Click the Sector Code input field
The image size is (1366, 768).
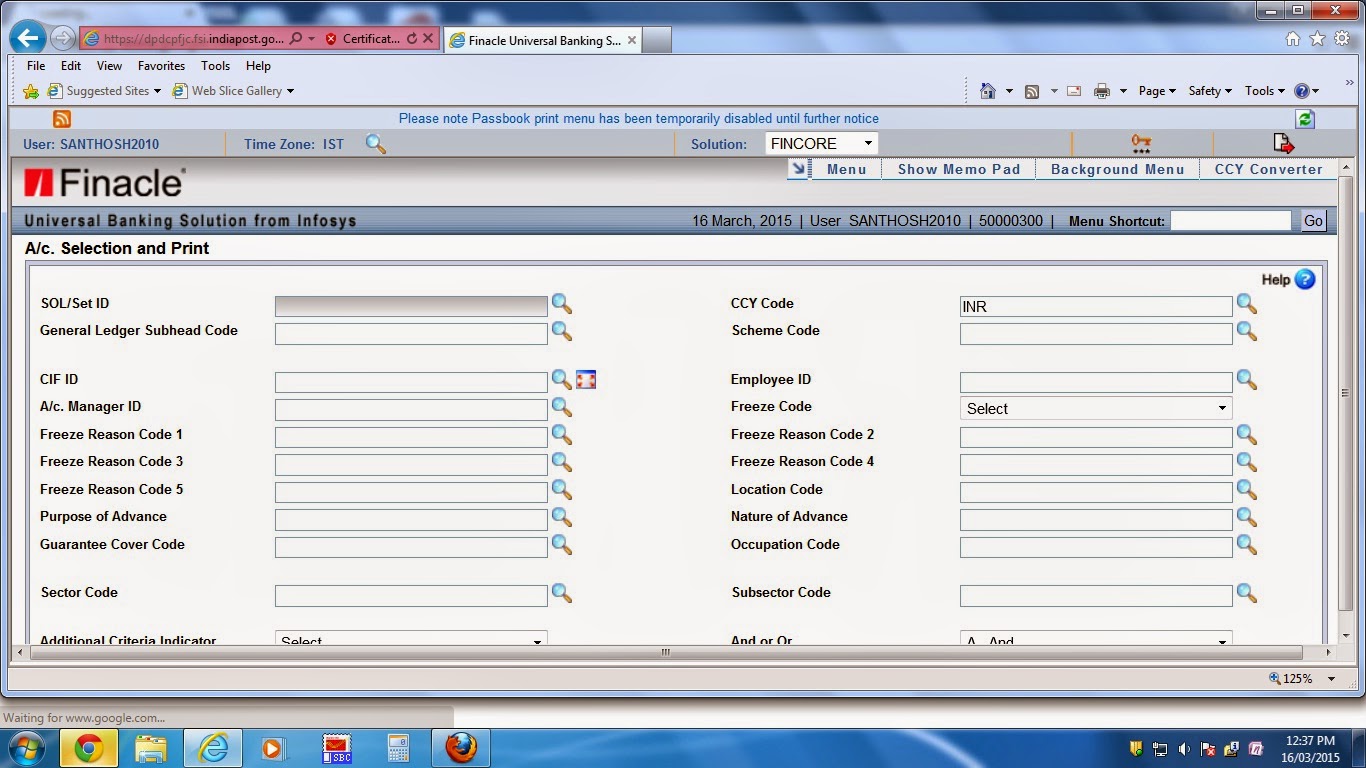pos(411,596)
